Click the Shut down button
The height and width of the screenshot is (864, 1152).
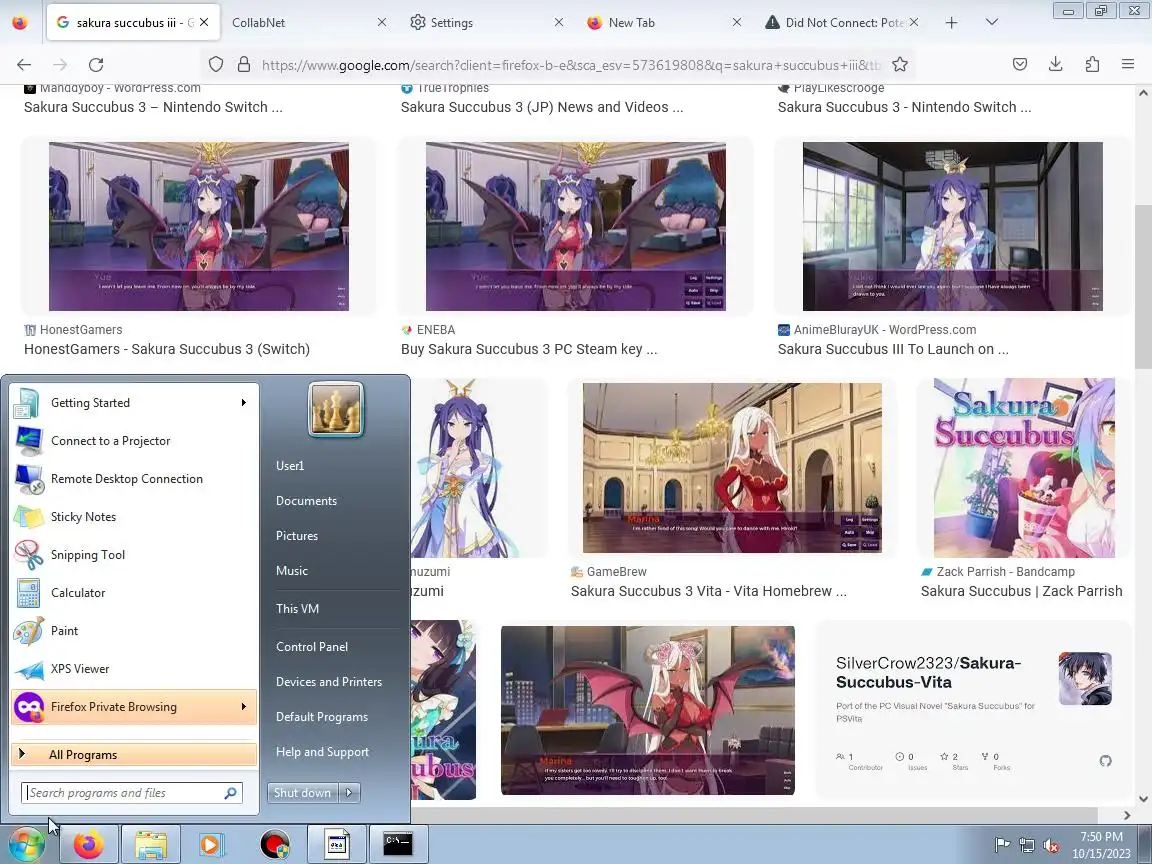click(303, 793)
